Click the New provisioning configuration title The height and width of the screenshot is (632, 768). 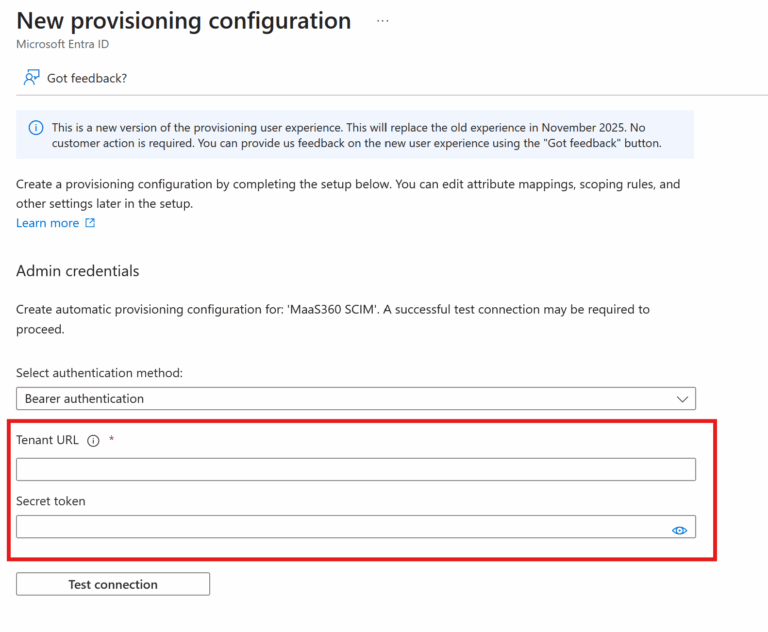pos(184,21)
